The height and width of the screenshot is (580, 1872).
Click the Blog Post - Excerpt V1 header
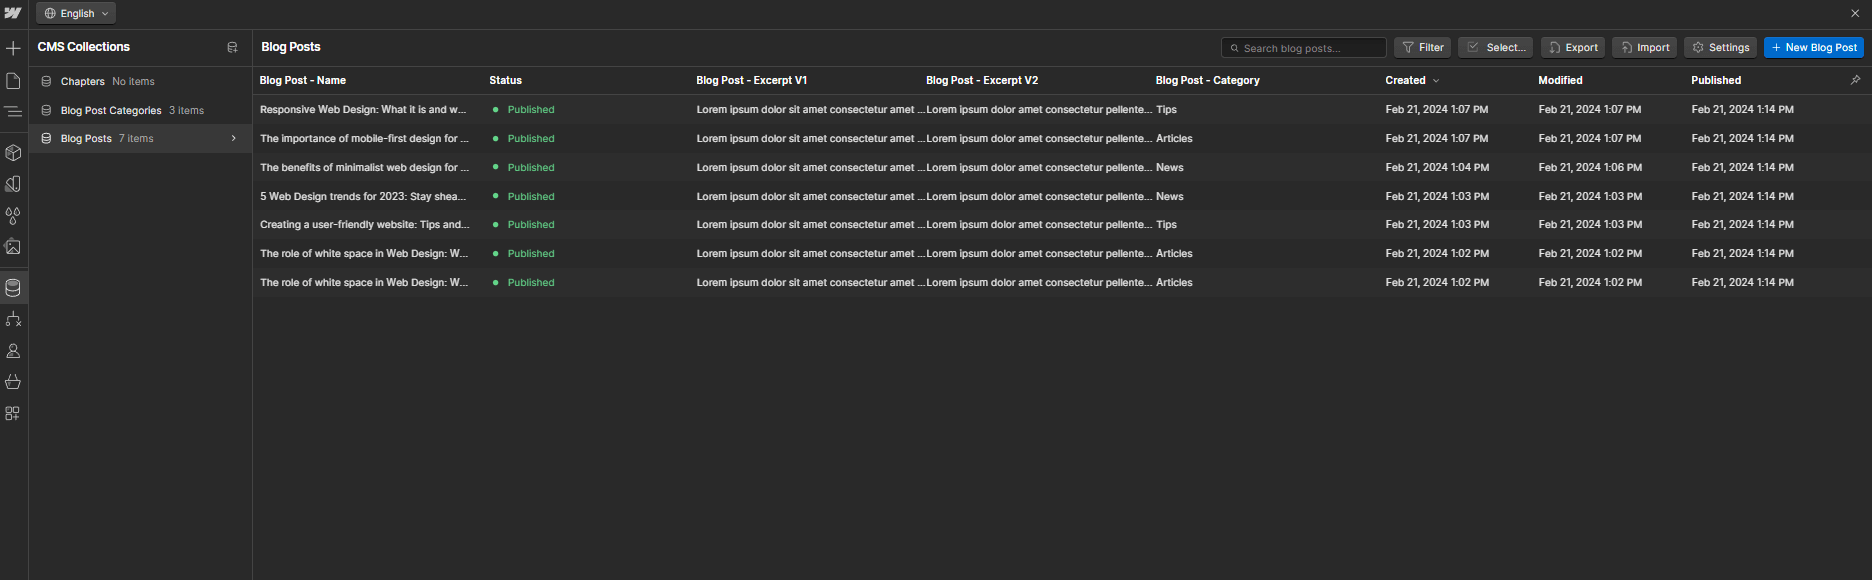tap(752, 80)
